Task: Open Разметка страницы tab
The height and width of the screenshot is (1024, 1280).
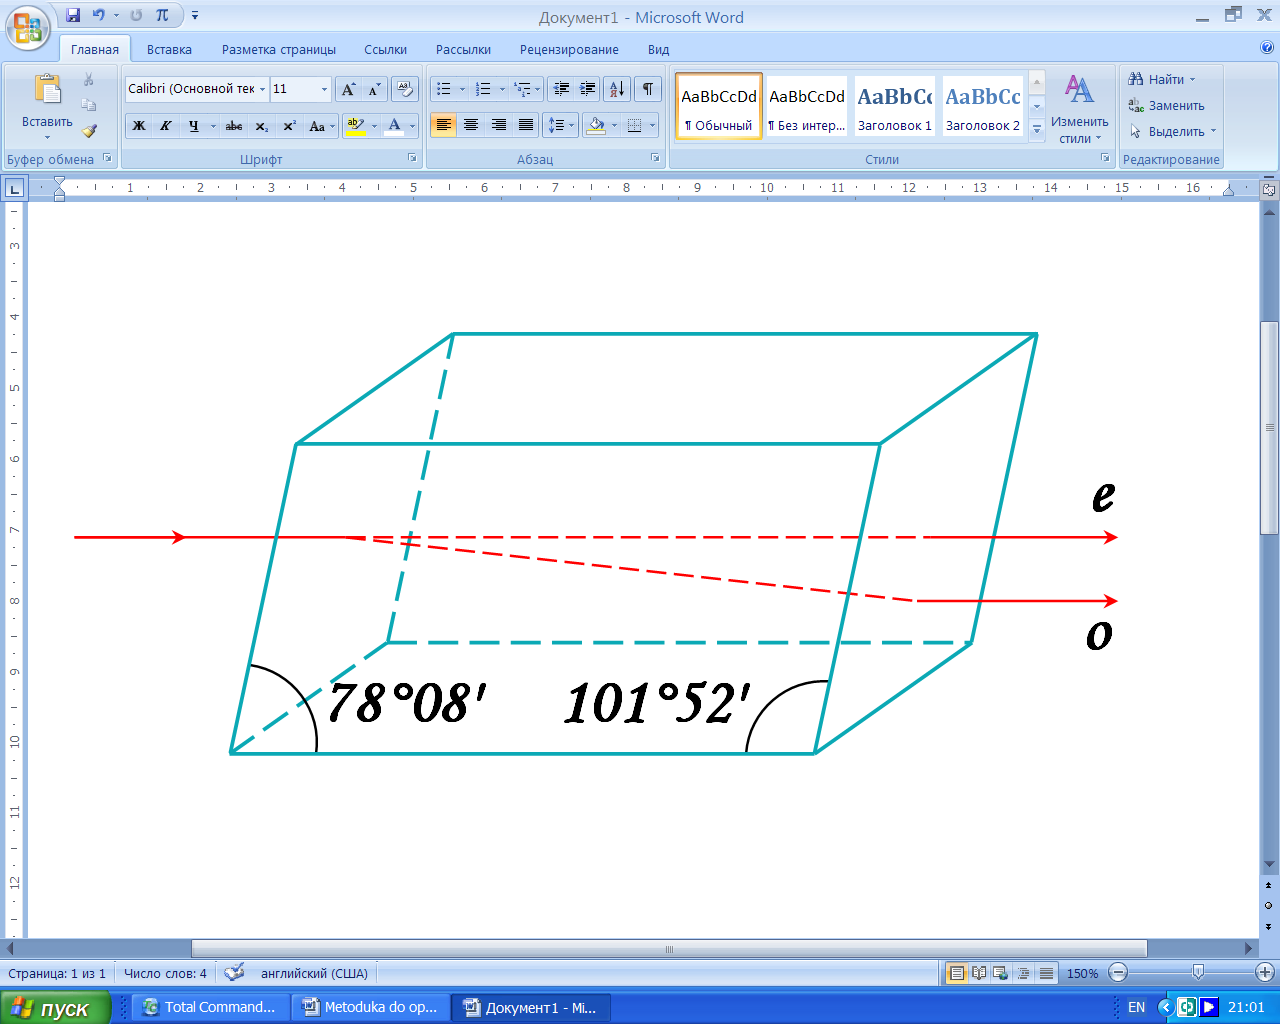Action: point(279,49)
